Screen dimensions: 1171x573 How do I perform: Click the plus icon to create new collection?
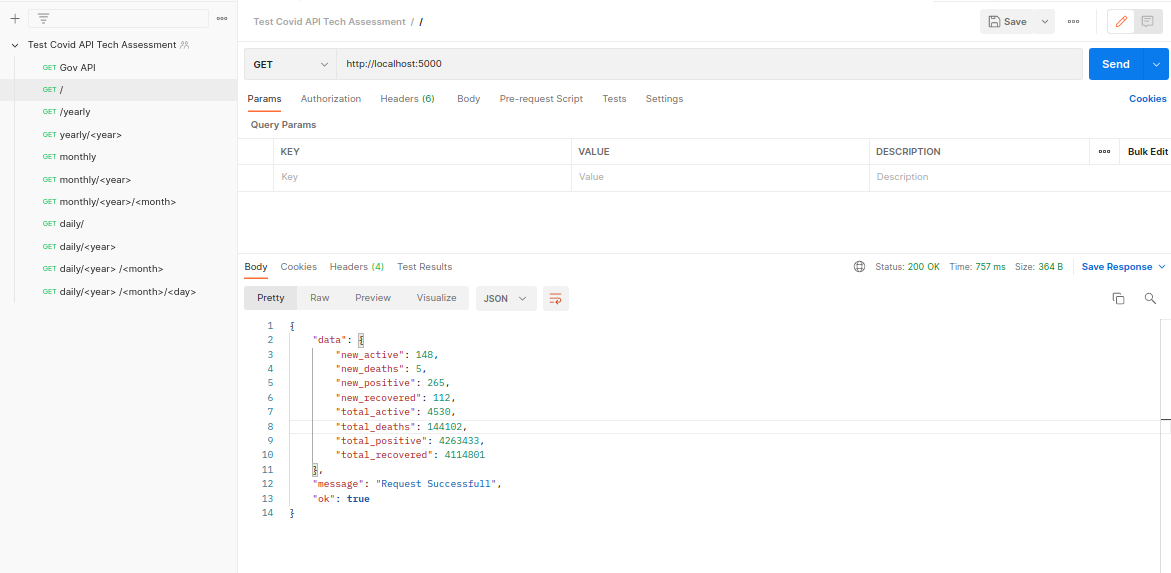(15, 19)
